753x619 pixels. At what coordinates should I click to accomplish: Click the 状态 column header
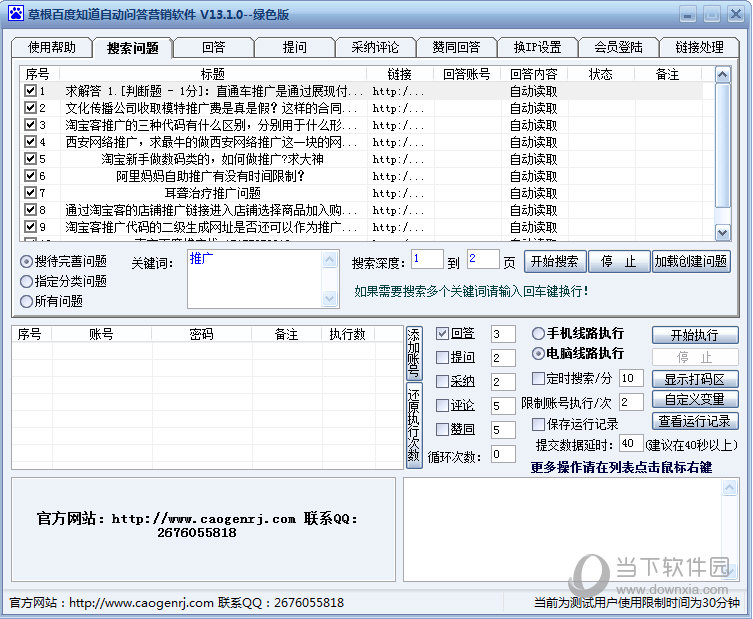pos(601,74)
